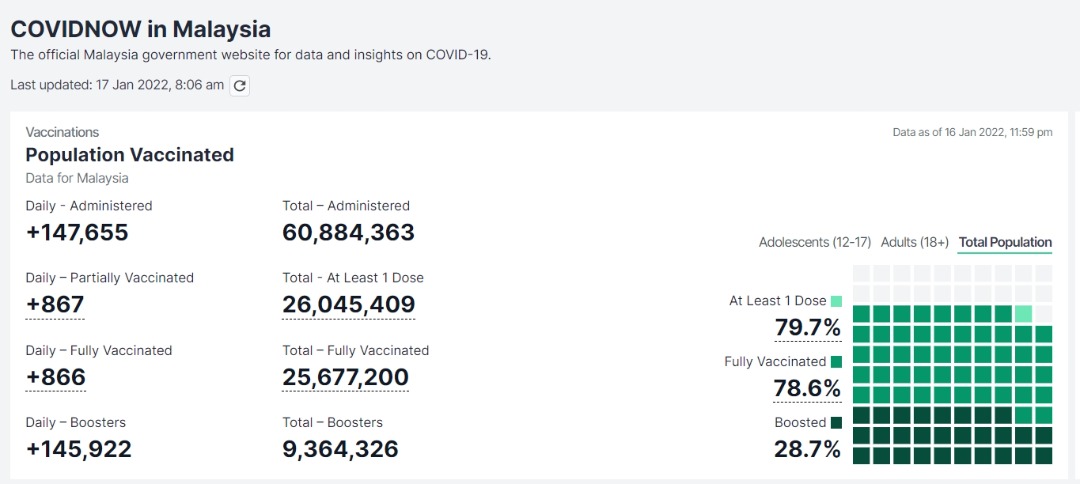The image size is (1080, 484).
Task: Click the Fully Vaccinated legend swatch
Action: click(x=836, y=361)
